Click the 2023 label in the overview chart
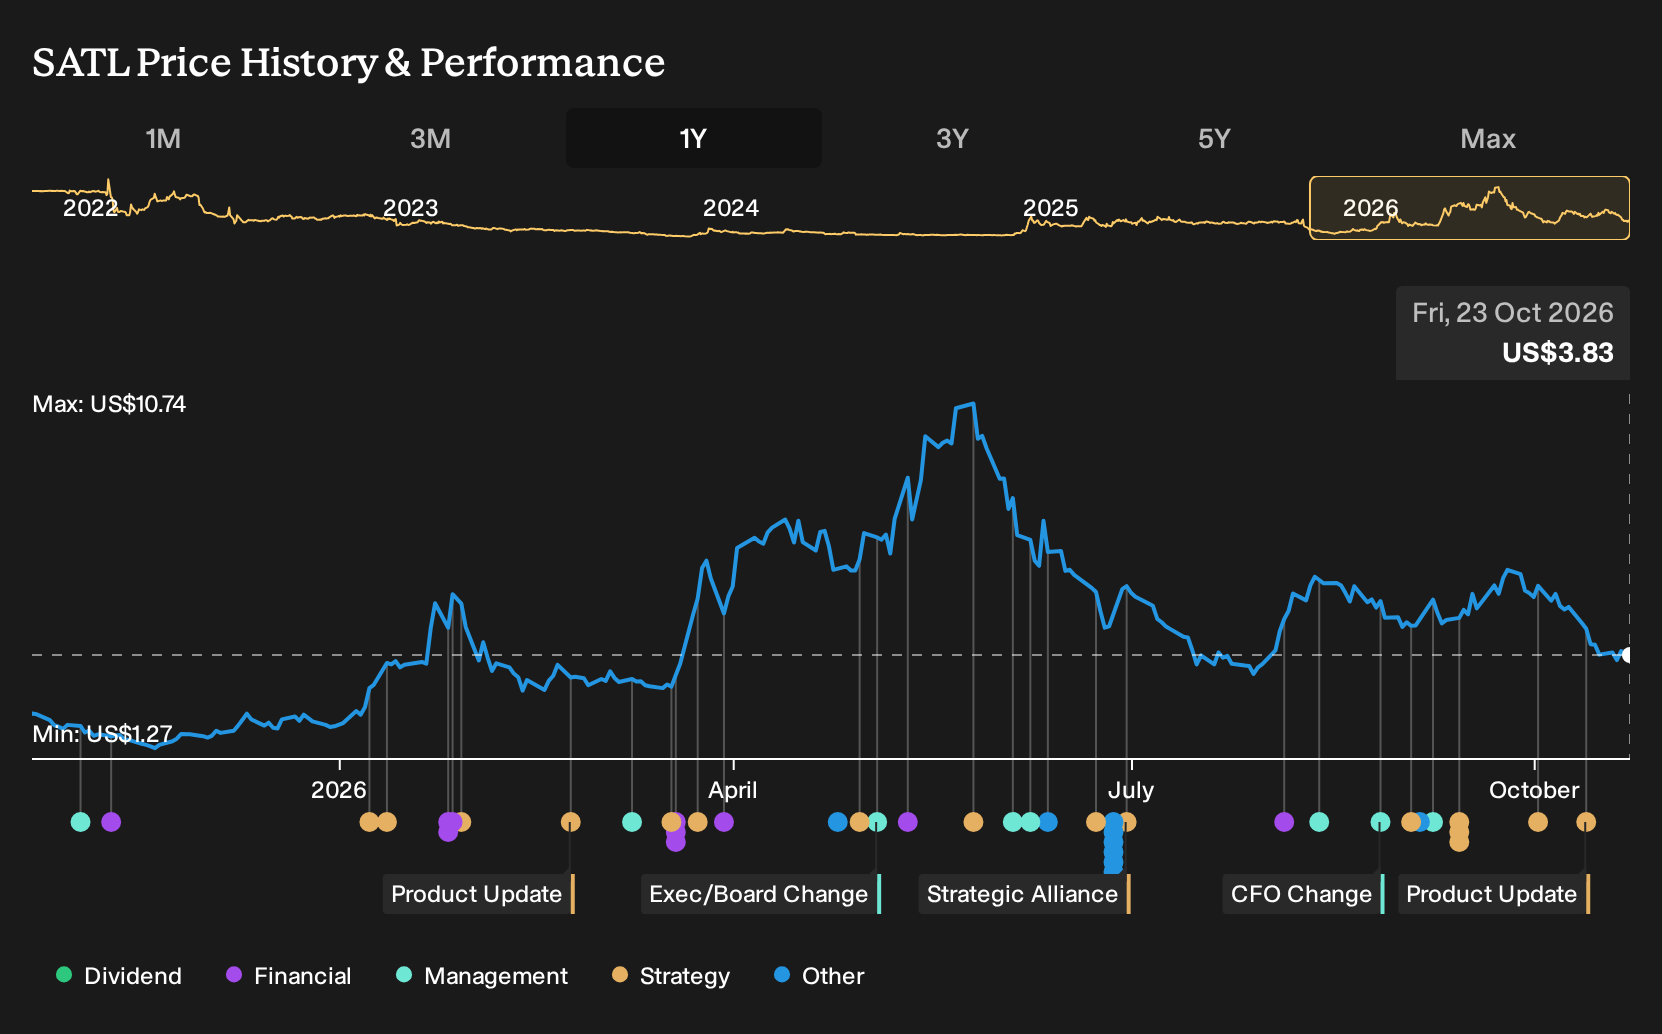Viewport: 1662px width, 1034px height. (x=411, y=208)
